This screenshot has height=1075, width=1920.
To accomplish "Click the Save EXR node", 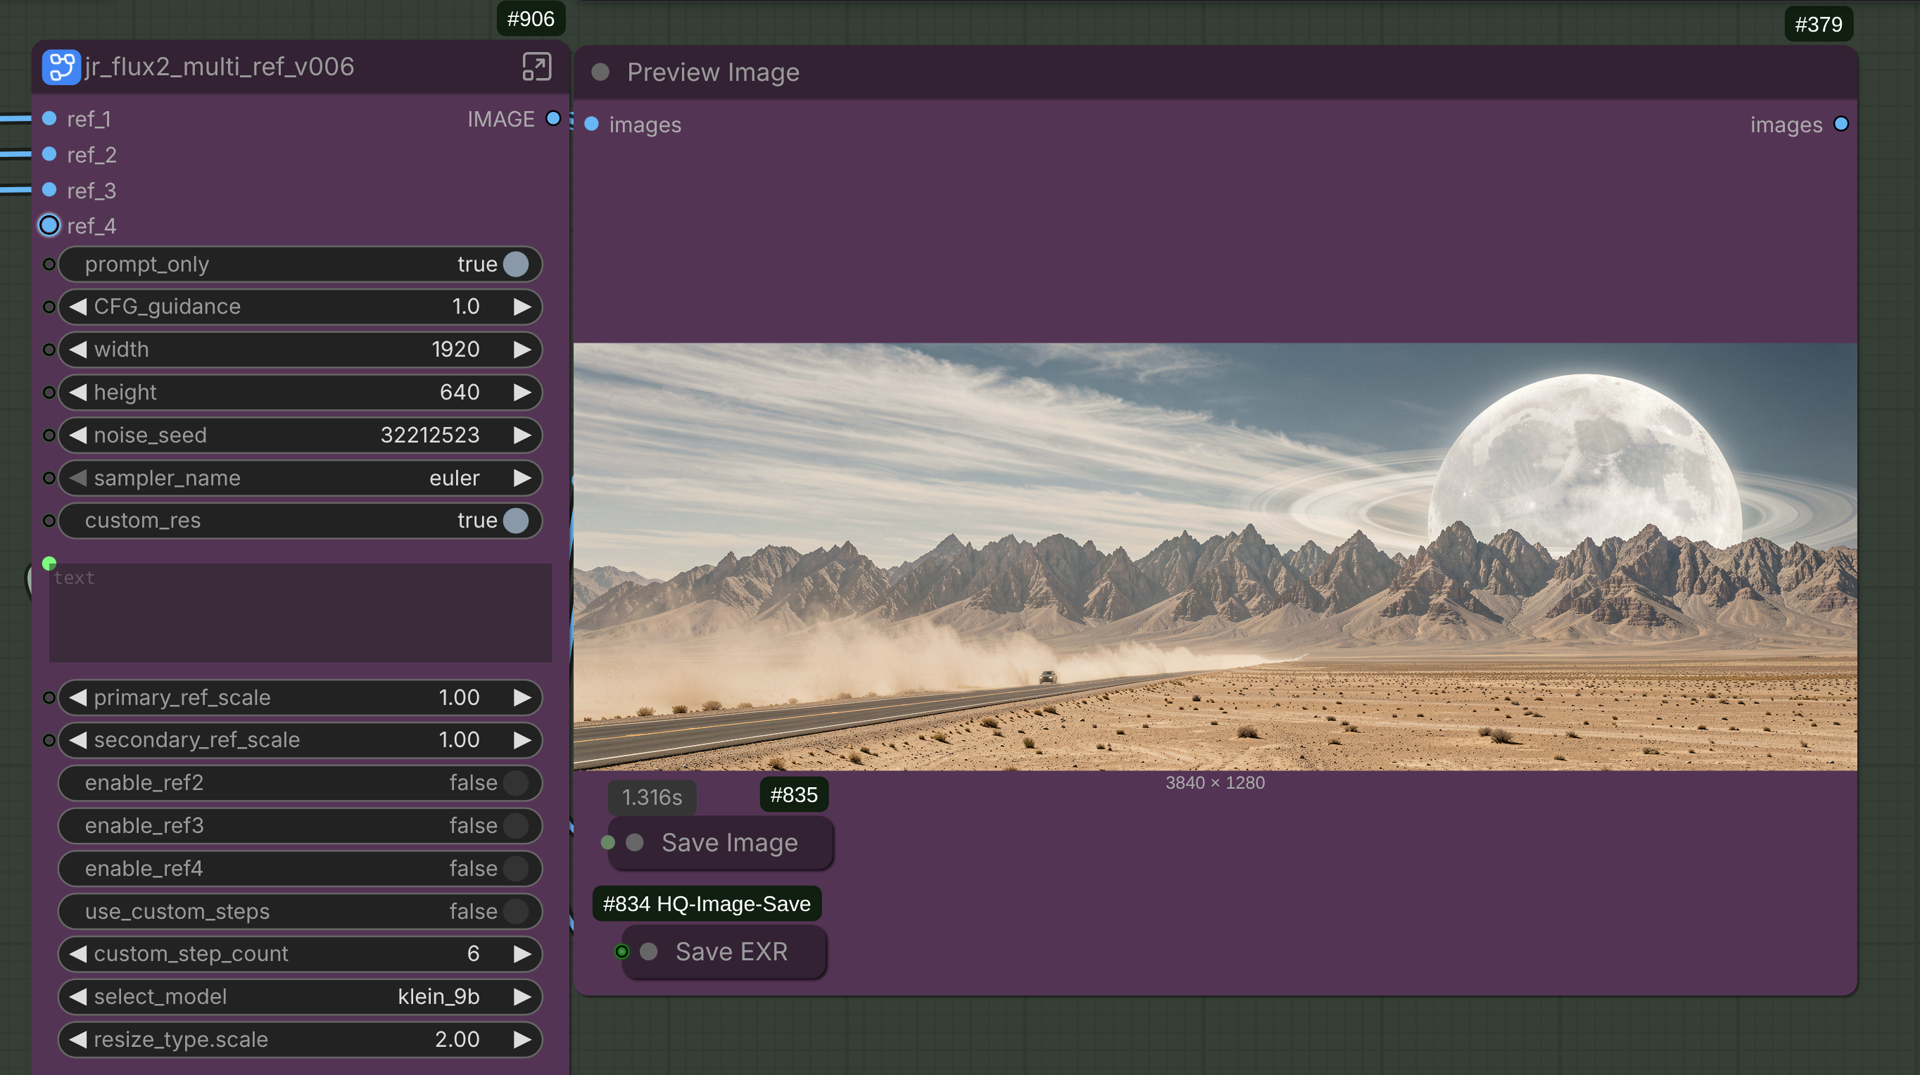I will [724, 952].
